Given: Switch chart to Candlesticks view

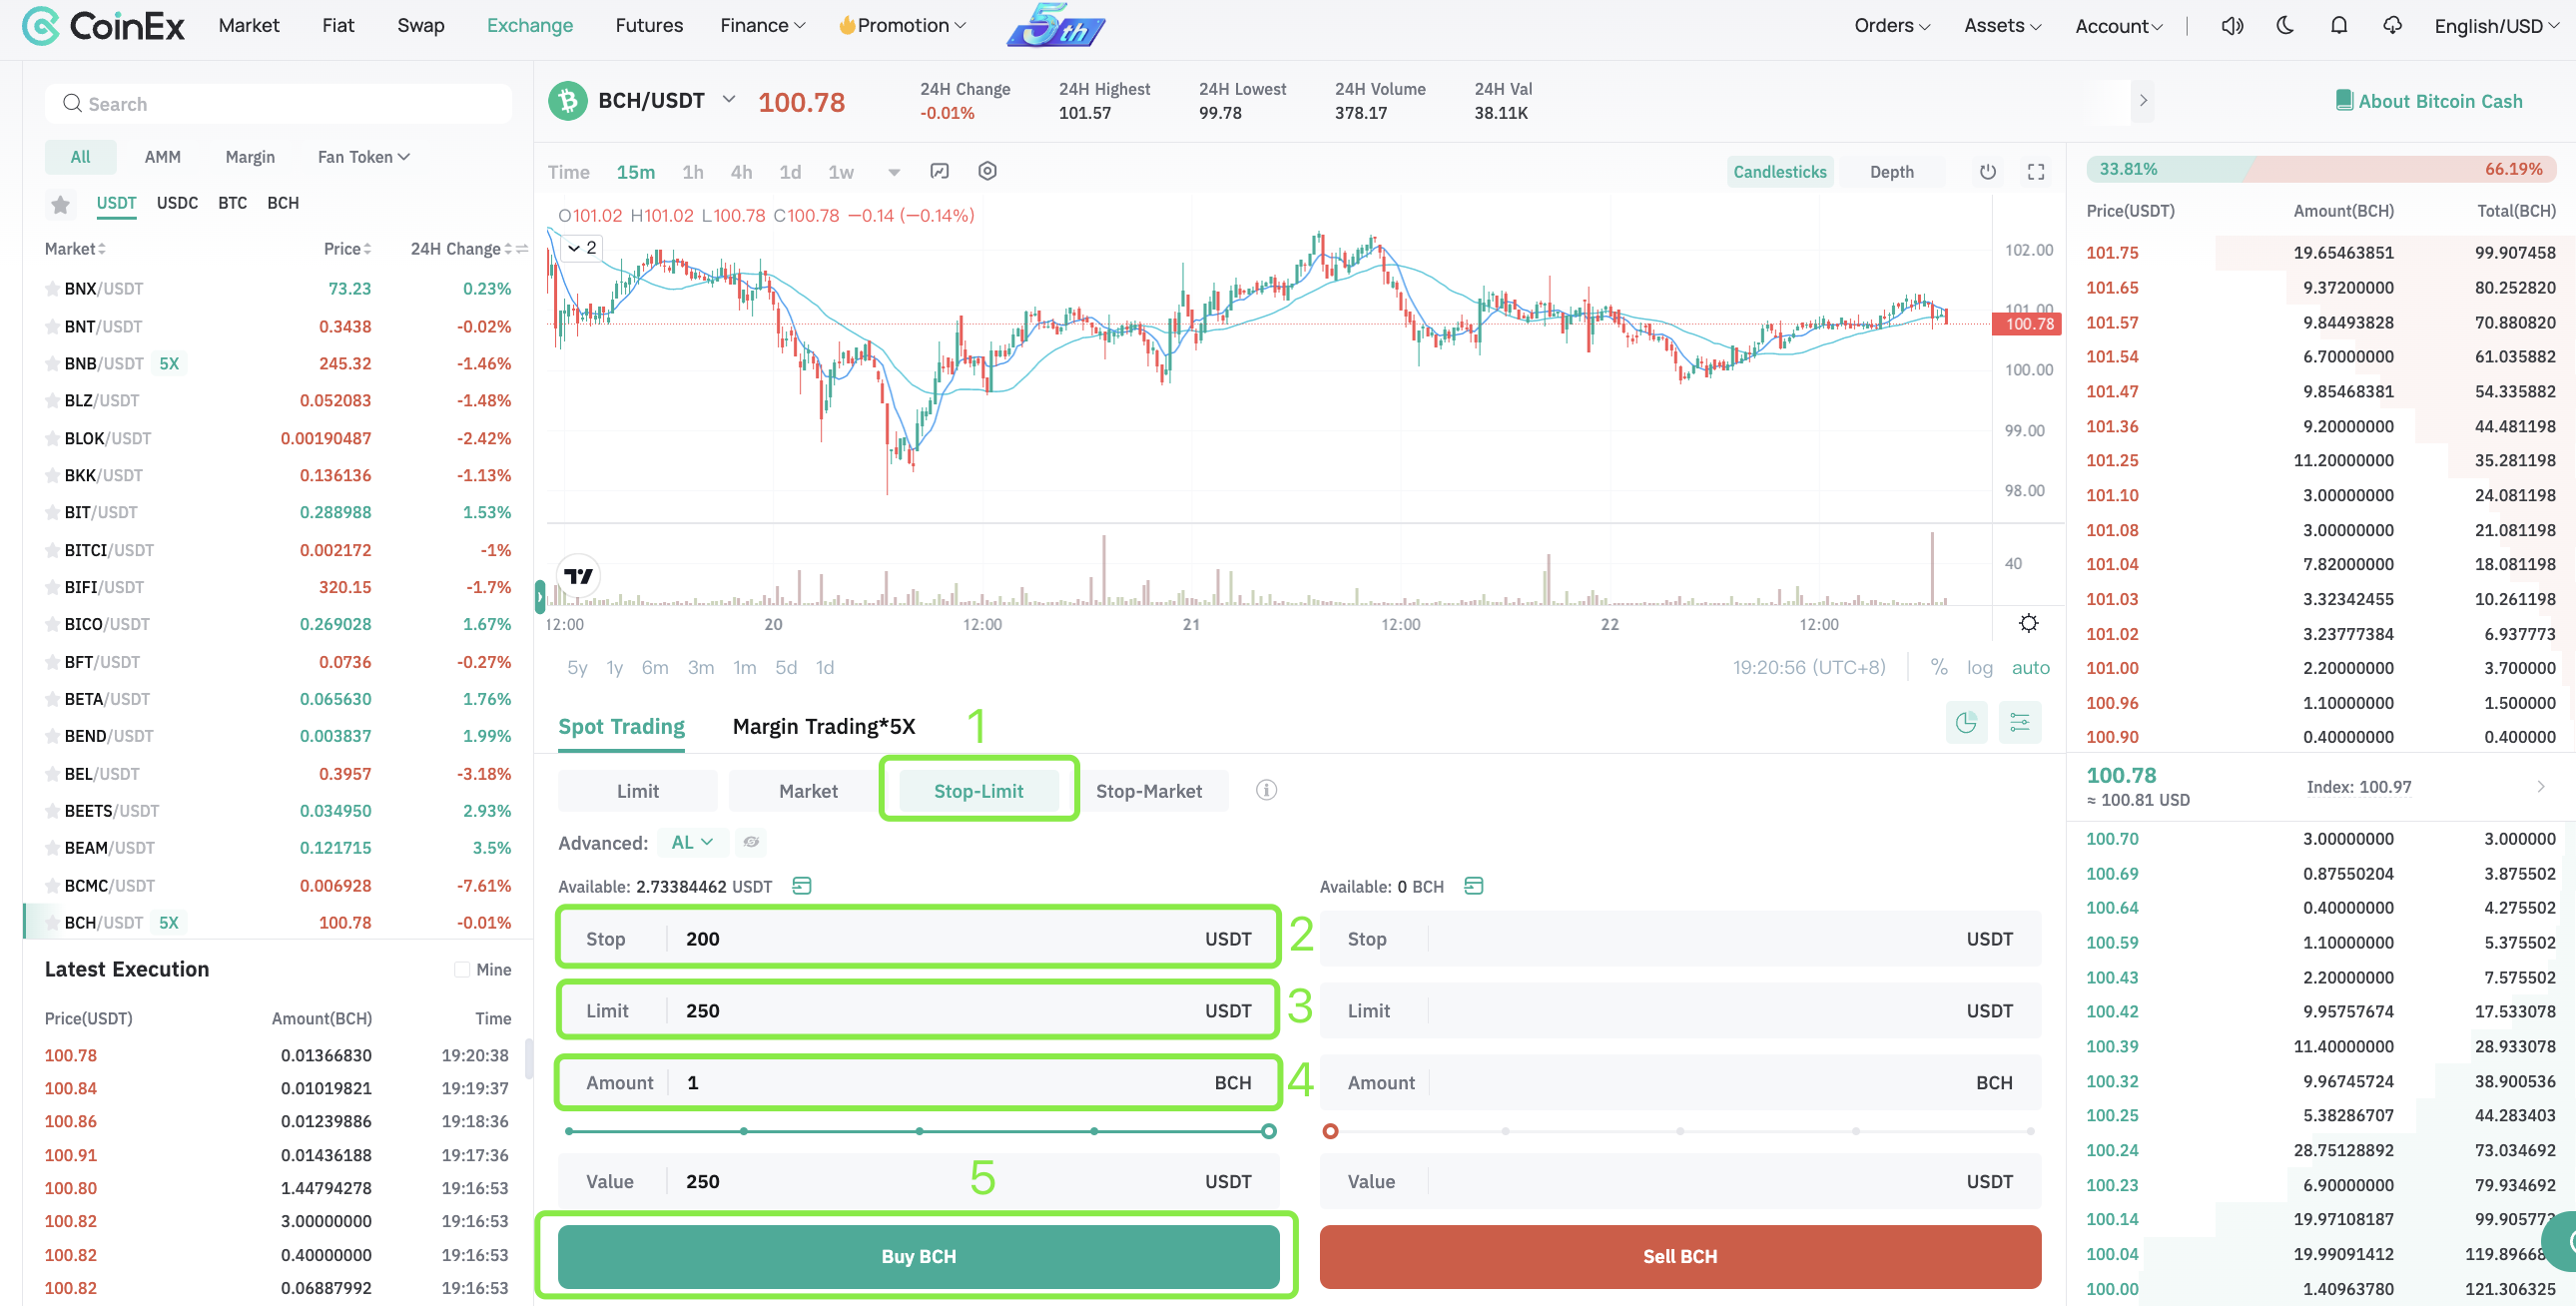Looking at the screenshot, I should [1780, 172].
